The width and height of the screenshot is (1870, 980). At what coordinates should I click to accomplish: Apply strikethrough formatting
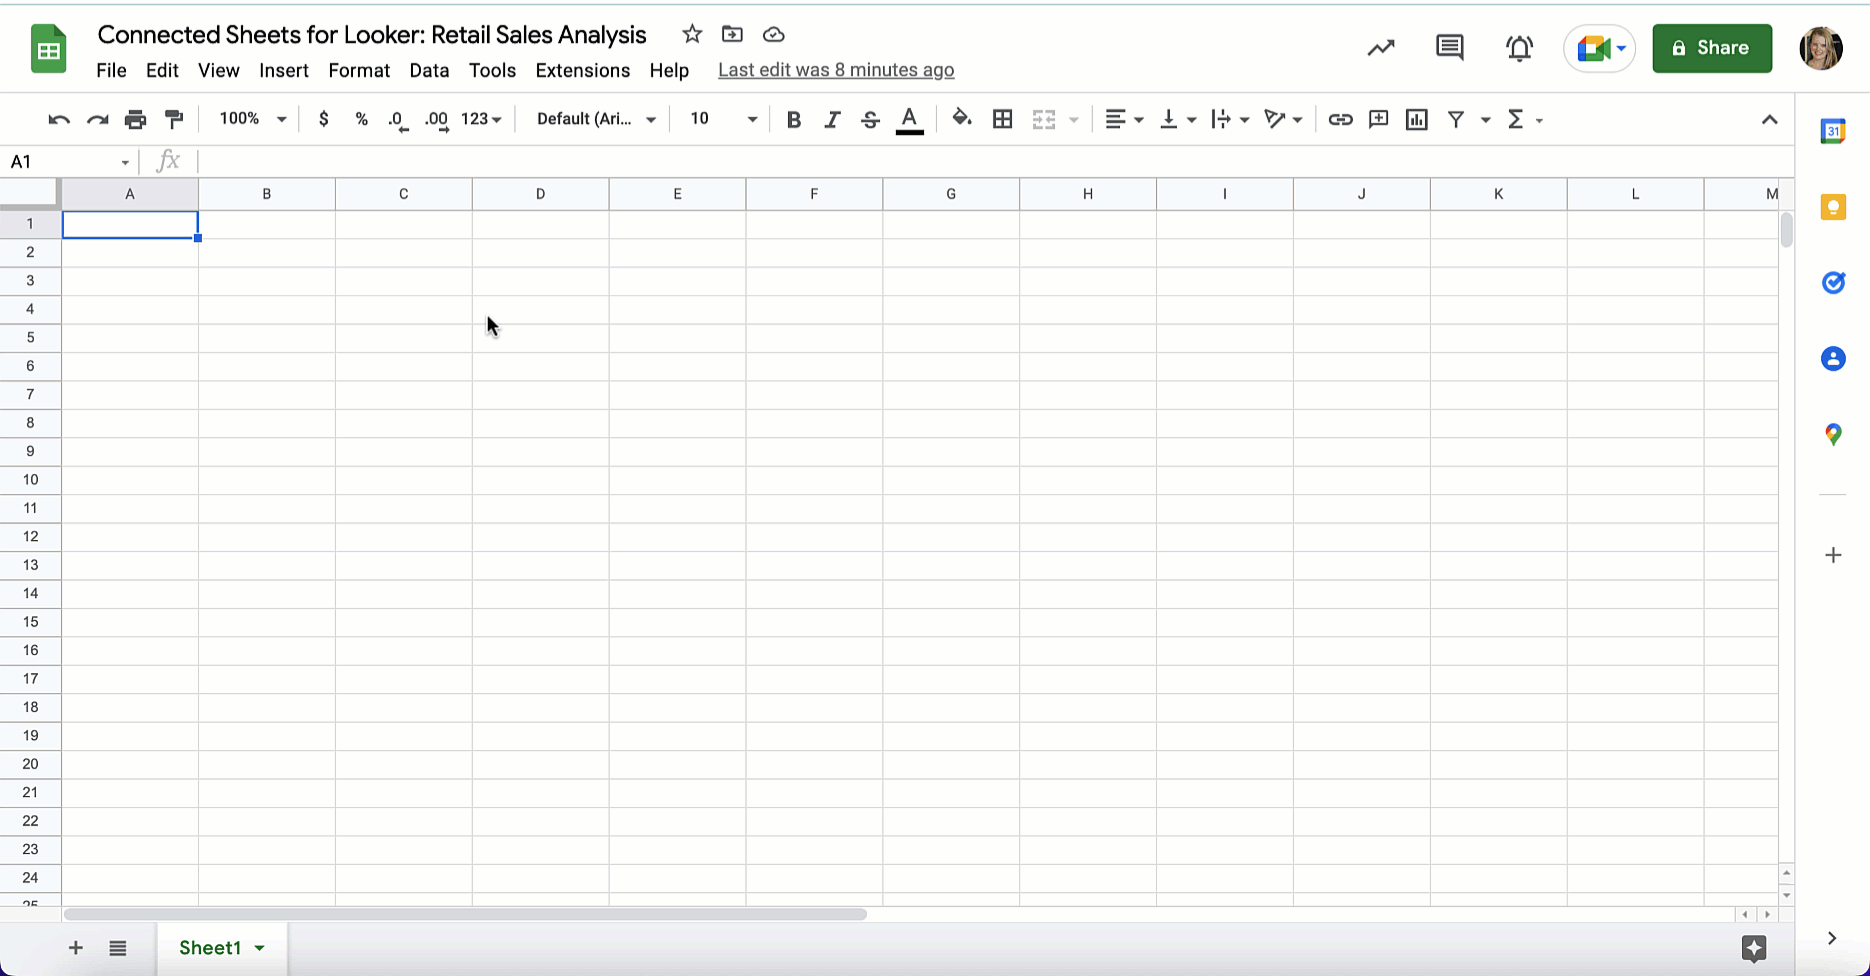pos(869,119)
